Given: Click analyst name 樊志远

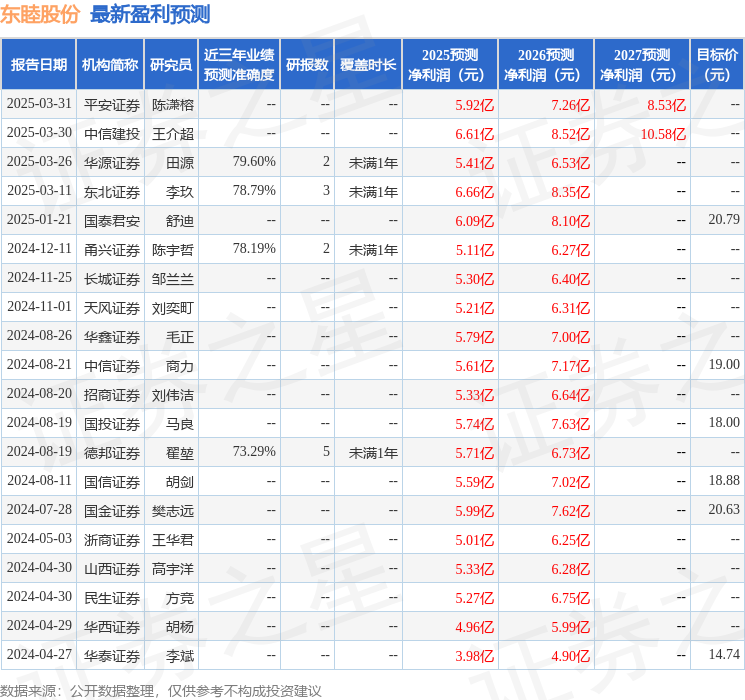Looking at the screenshot, I should coord(173,511).
